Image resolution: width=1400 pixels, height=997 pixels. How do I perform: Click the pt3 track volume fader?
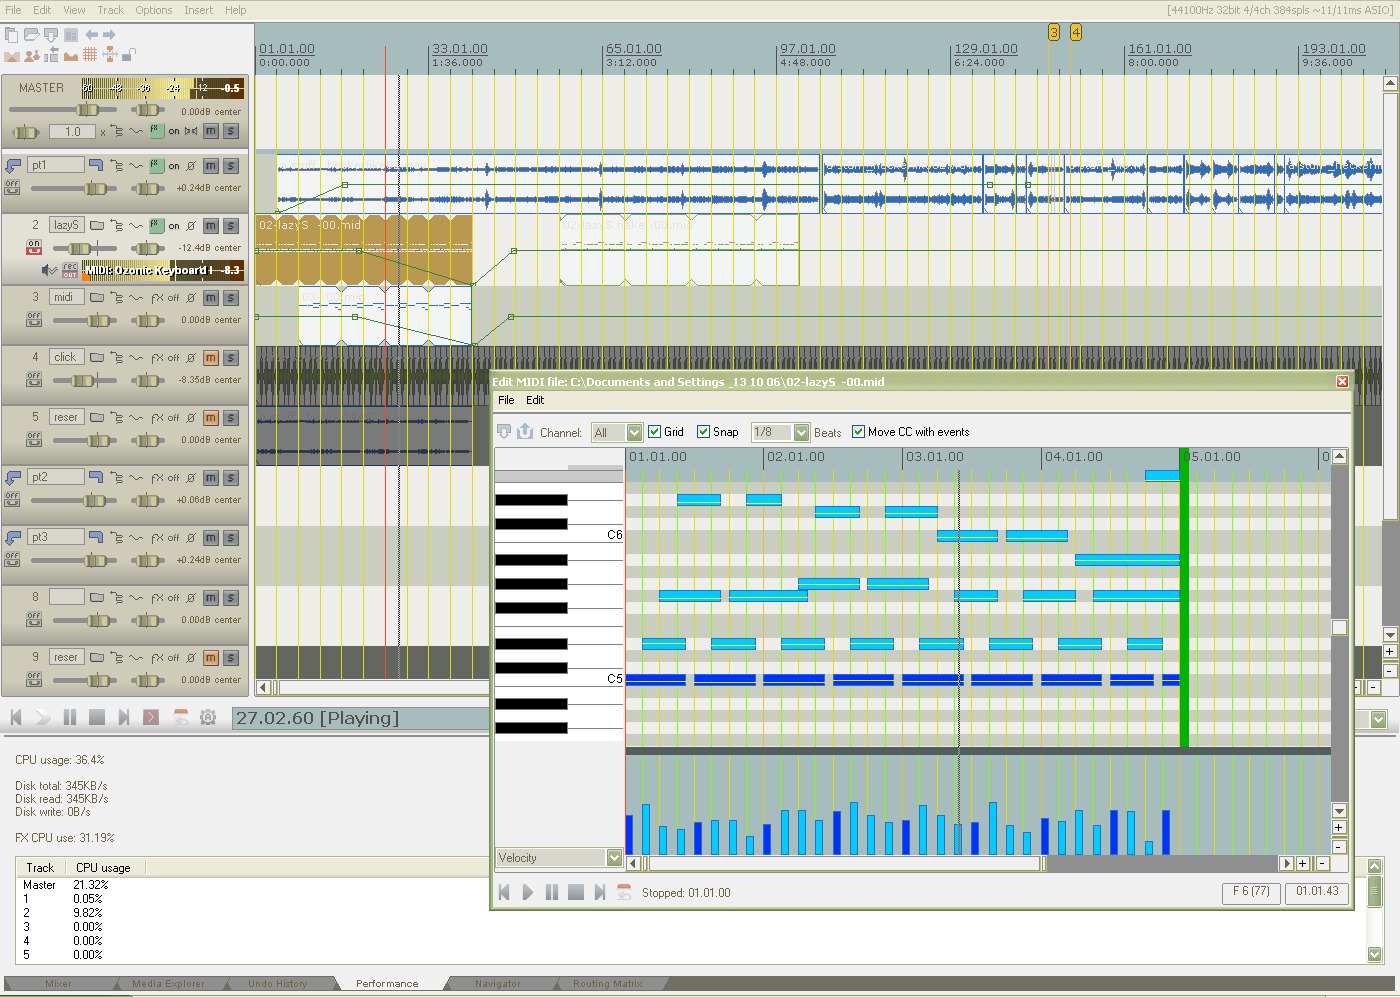coord(96,560)
